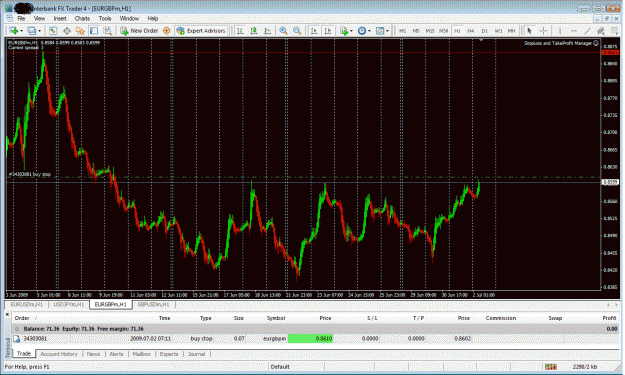Launch MetaEditor with the orange icon
The width and height of the screenshot is (625, 375).
[167, 31]
